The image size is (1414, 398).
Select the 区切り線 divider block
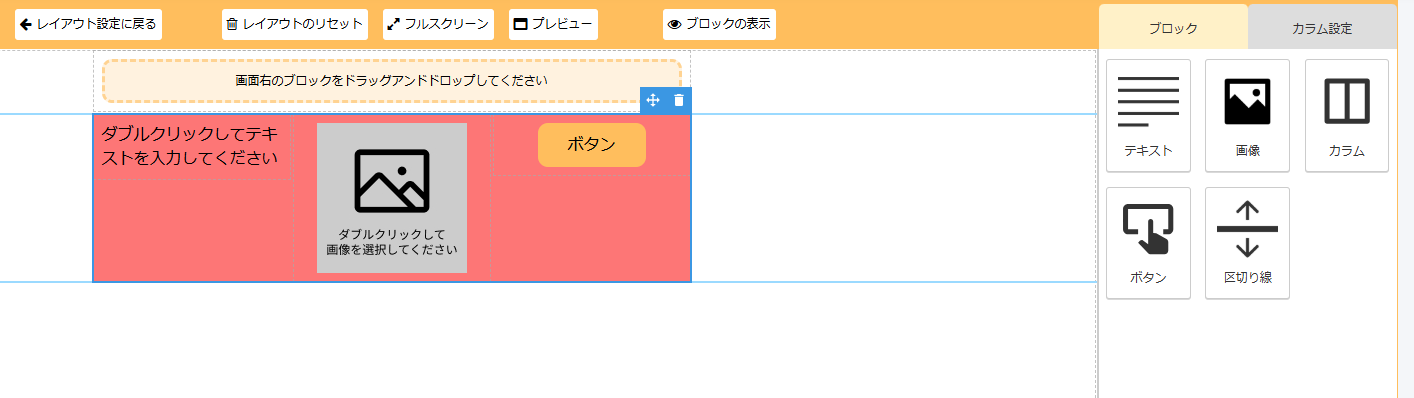point(1247,243)
